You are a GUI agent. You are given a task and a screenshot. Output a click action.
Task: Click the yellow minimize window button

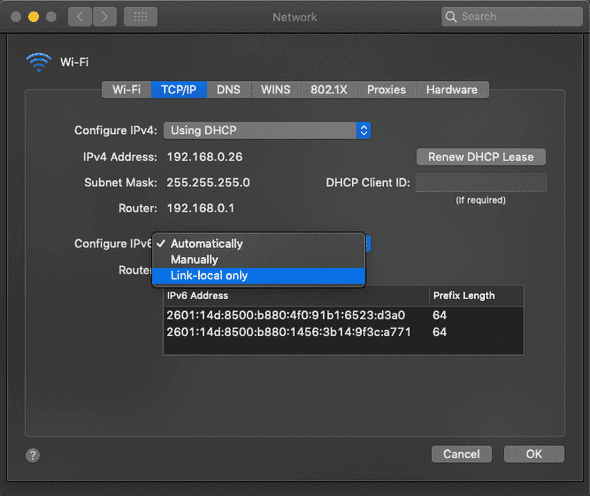tap(33, 17)
